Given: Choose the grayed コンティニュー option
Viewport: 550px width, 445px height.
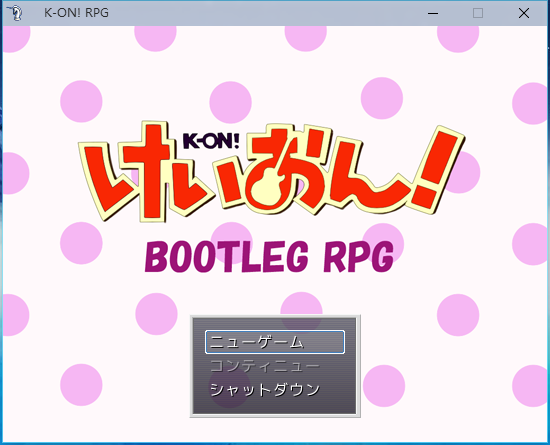Looking at the screenshot, I should [265, 366].
